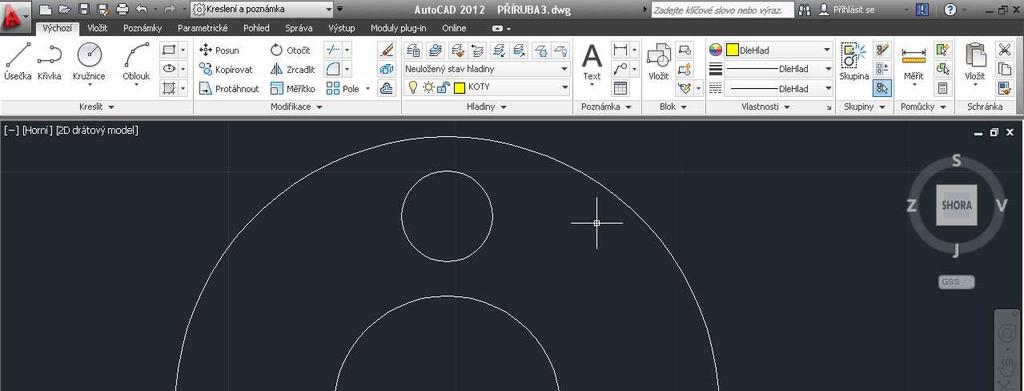Click the table tool icon
1024x391 pixels.
click(x=620, y=87)
